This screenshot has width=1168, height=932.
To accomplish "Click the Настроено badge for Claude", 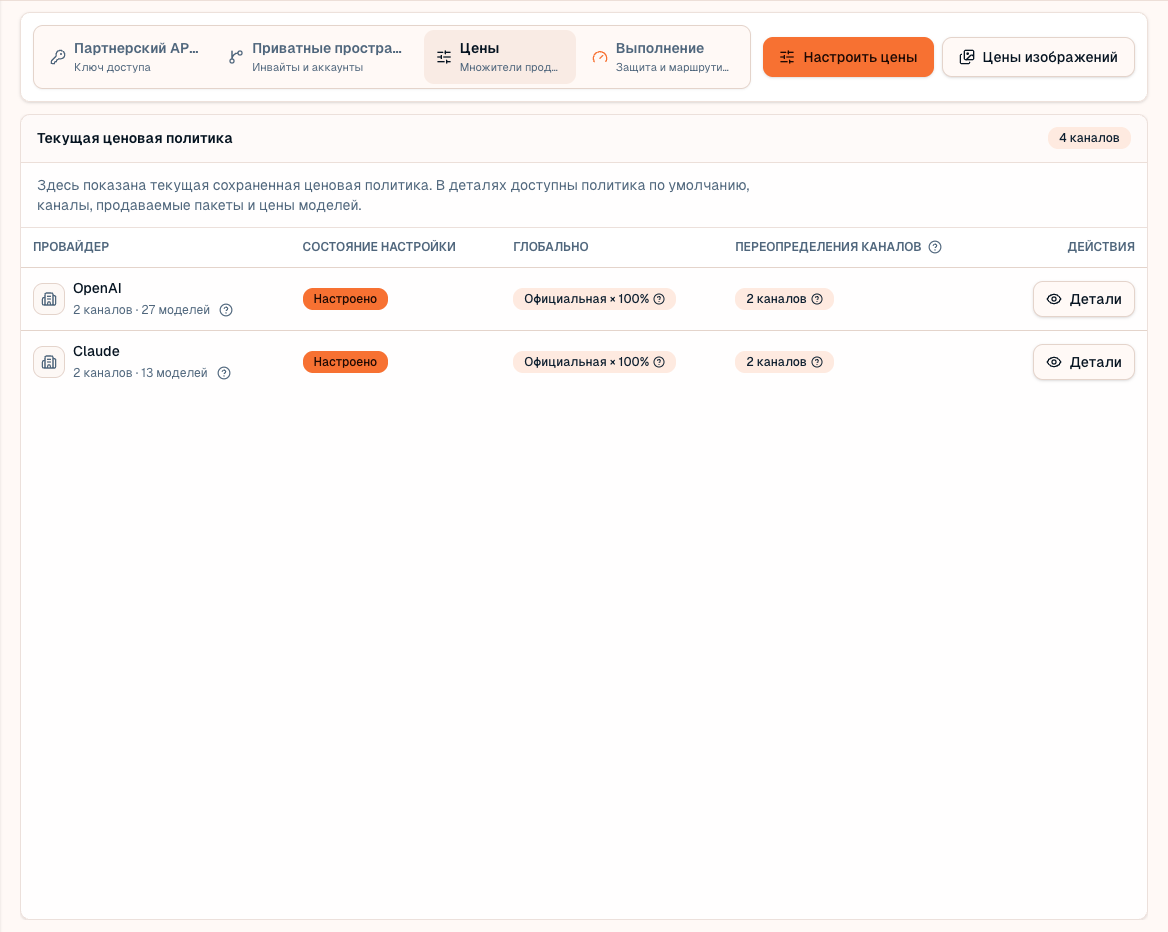I will pyautogui.click(x=345, y=362).
